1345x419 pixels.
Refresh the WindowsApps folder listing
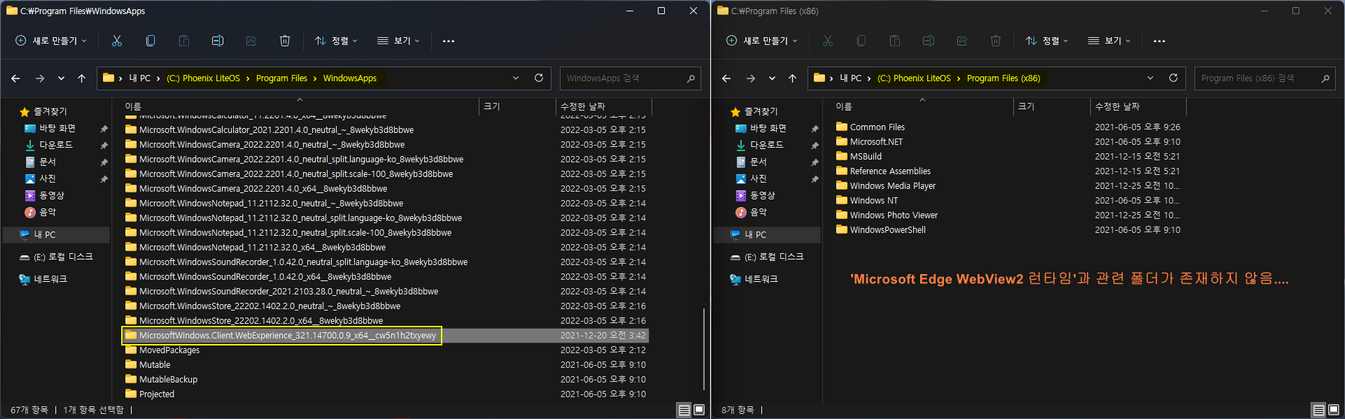[539, 78]
